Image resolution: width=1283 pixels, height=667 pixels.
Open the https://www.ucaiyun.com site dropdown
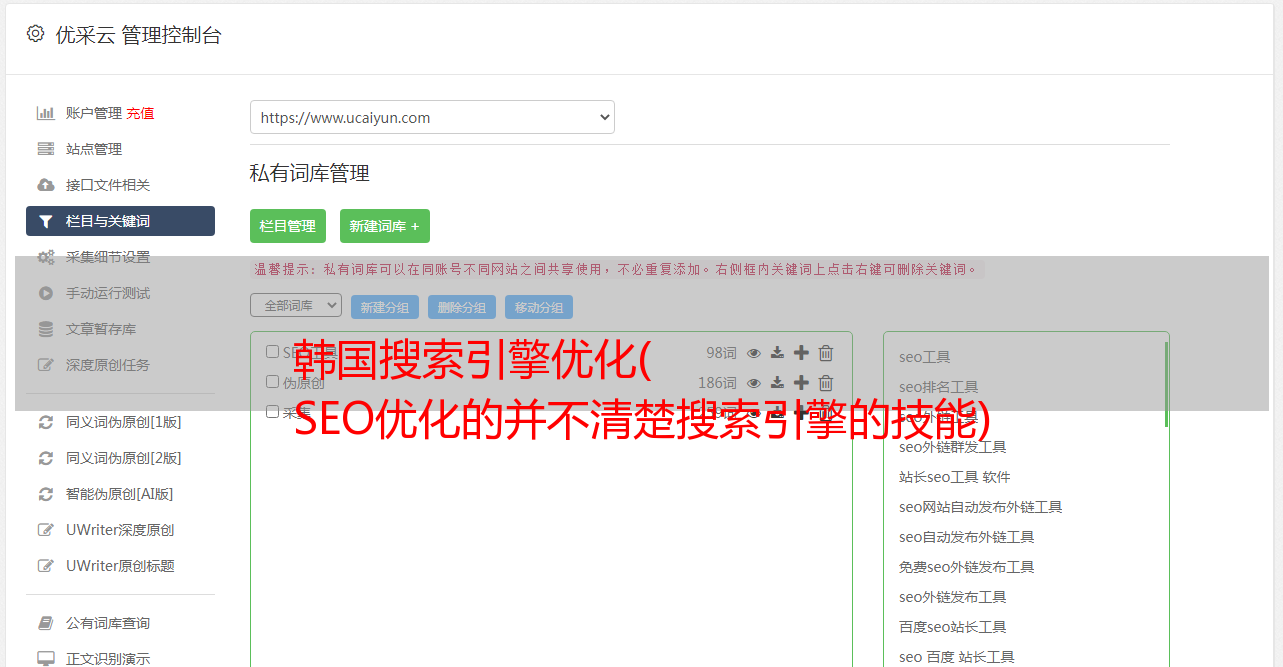click(x=432, y=117)
